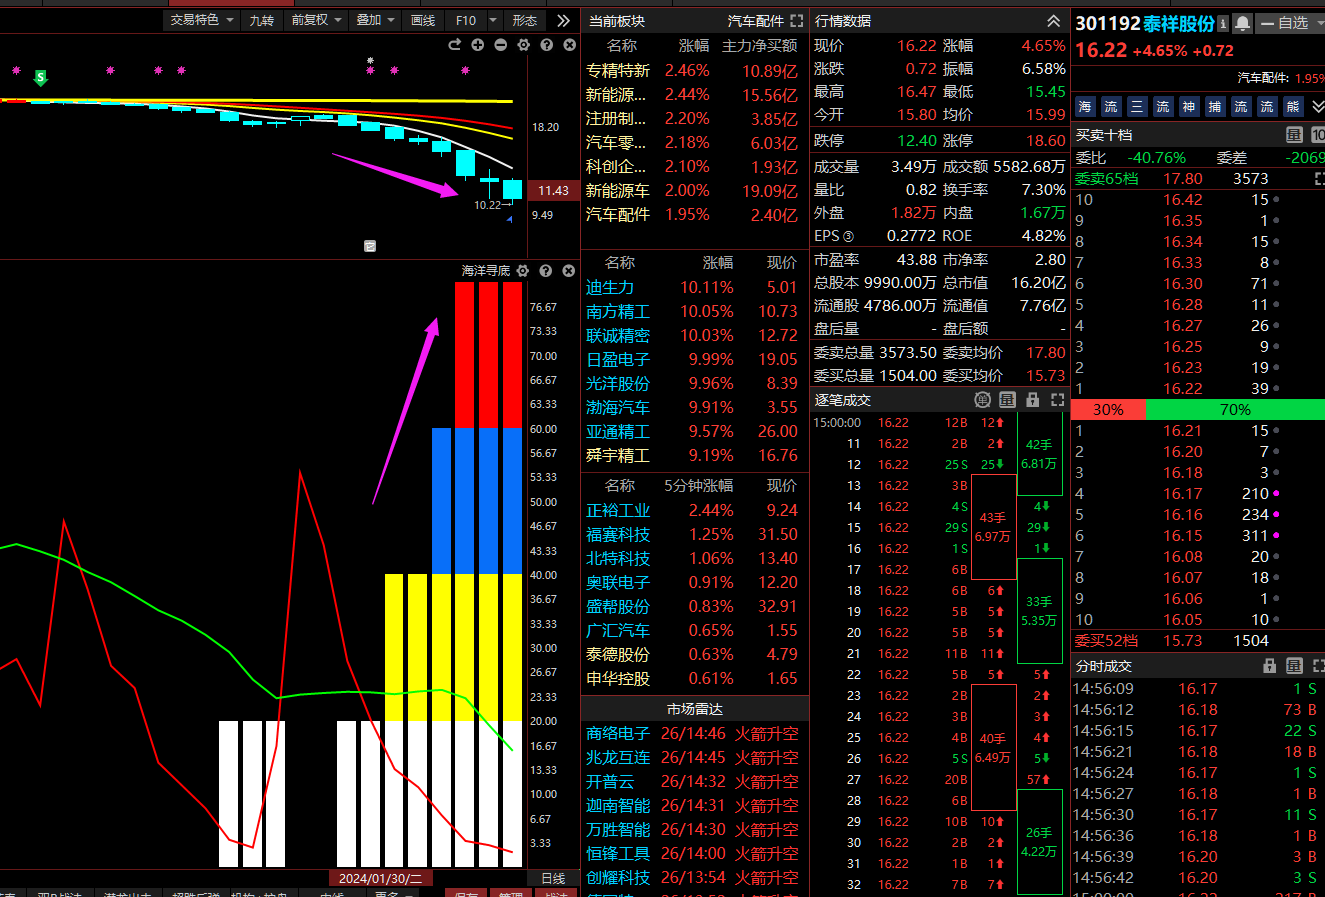Click the redo arrow icon in K-line chart toolbar
The image size is (1325, 897).
pyautogui.click(x=455, y=45)
